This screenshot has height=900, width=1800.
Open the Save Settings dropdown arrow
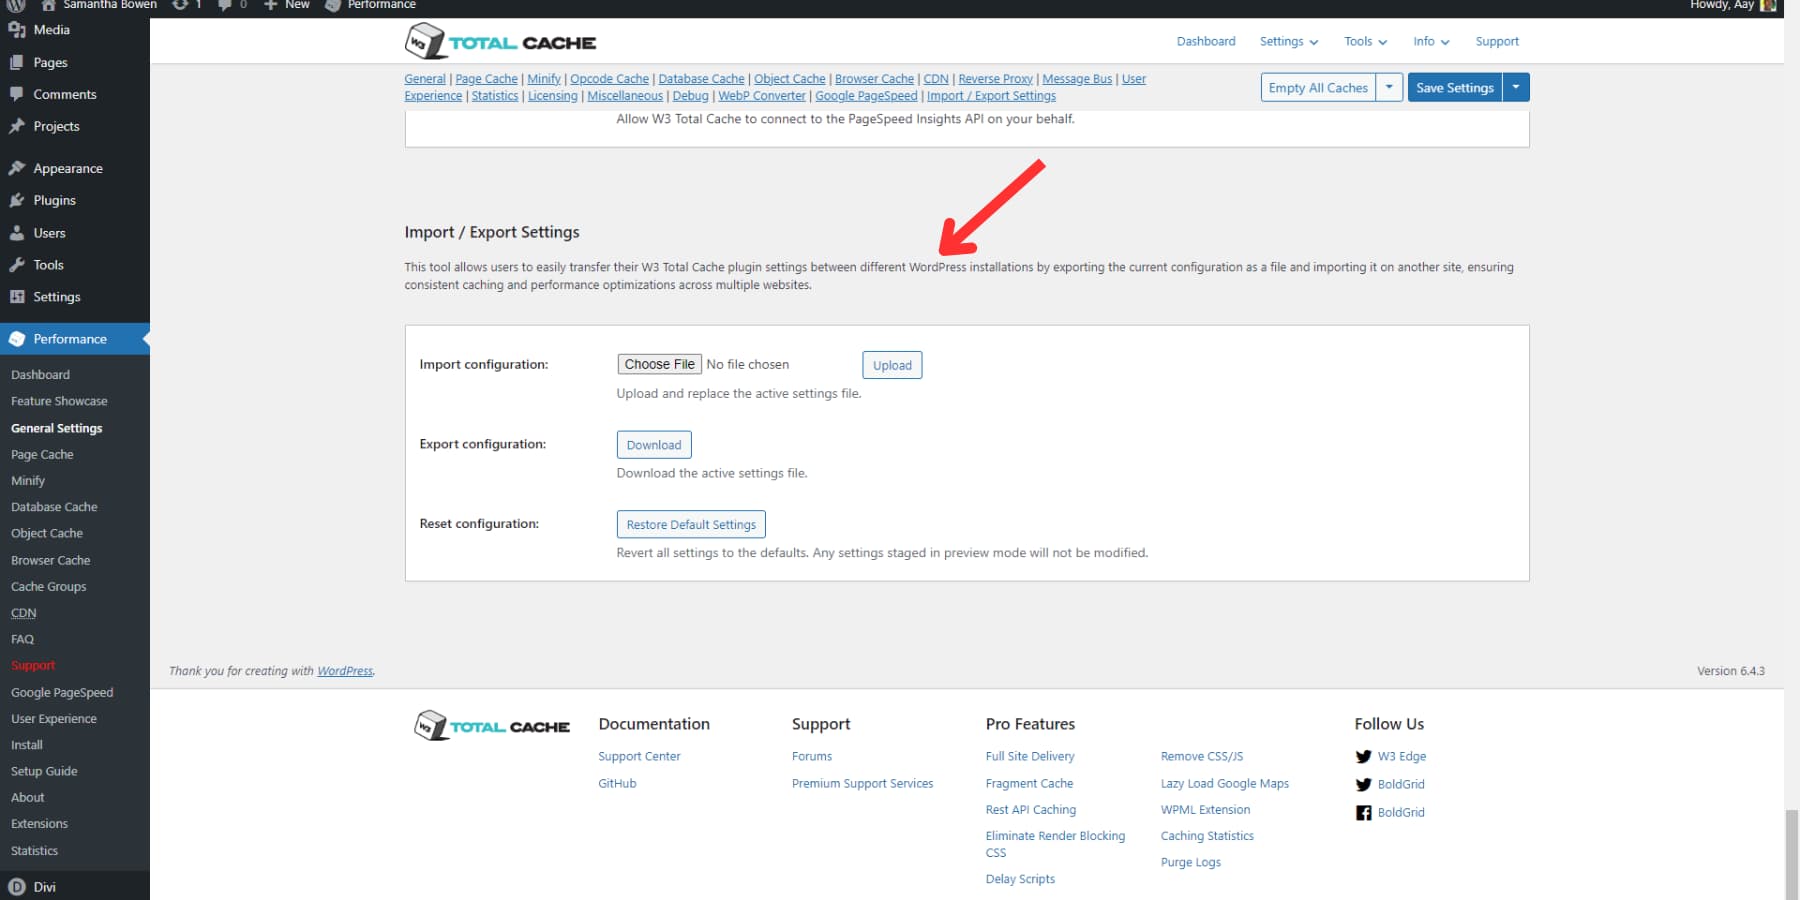pos(1516,87)
